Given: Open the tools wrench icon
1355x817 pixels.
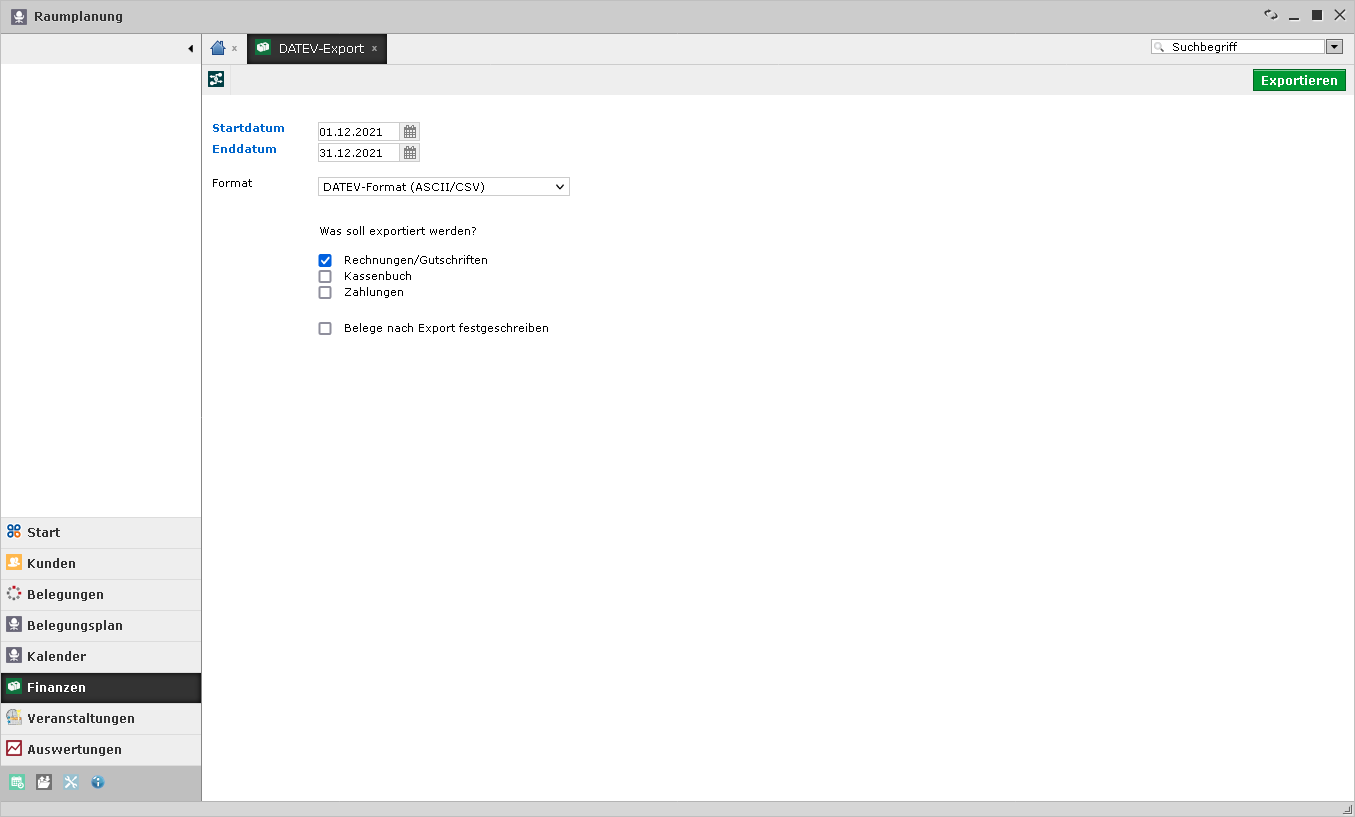Looking at the screenshot, I should 71,782.
